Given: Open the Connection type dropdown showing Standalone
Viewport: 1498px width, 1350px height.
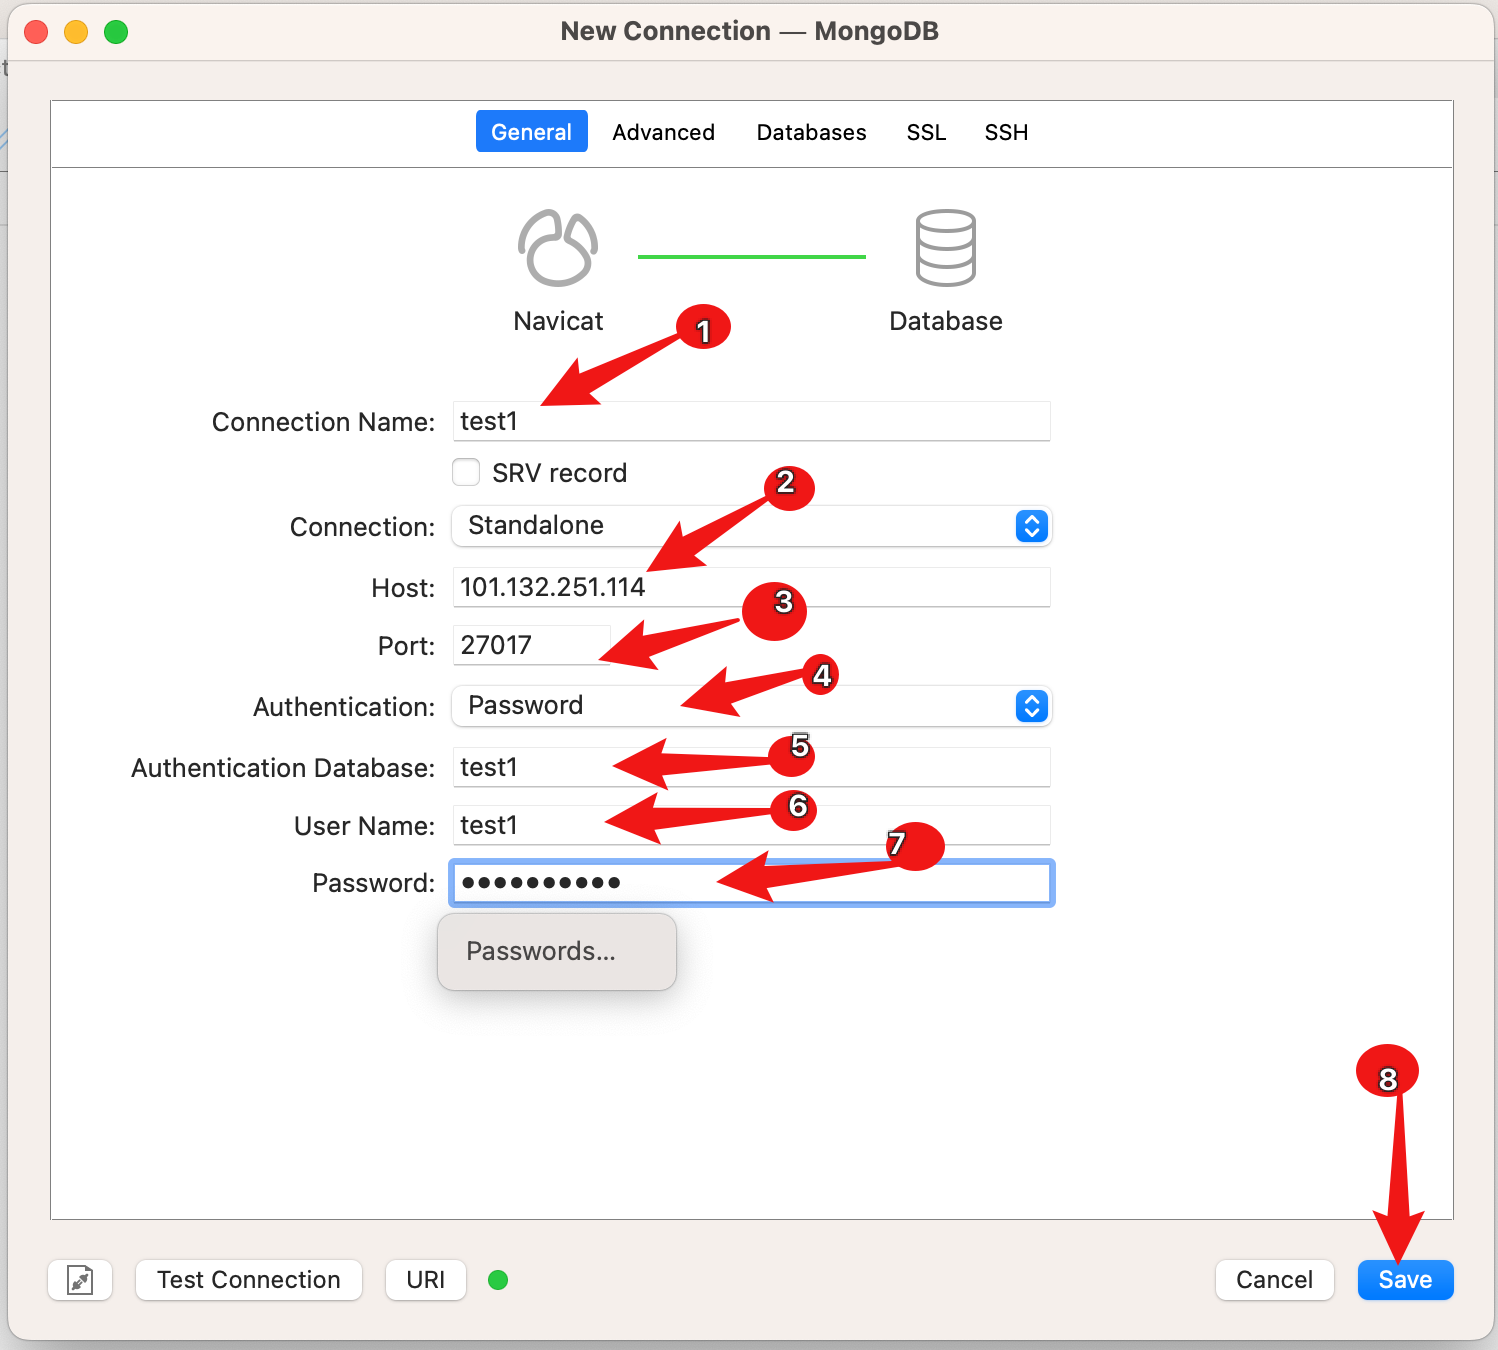Looking at the screenshot, I should [x=751, y=526].
